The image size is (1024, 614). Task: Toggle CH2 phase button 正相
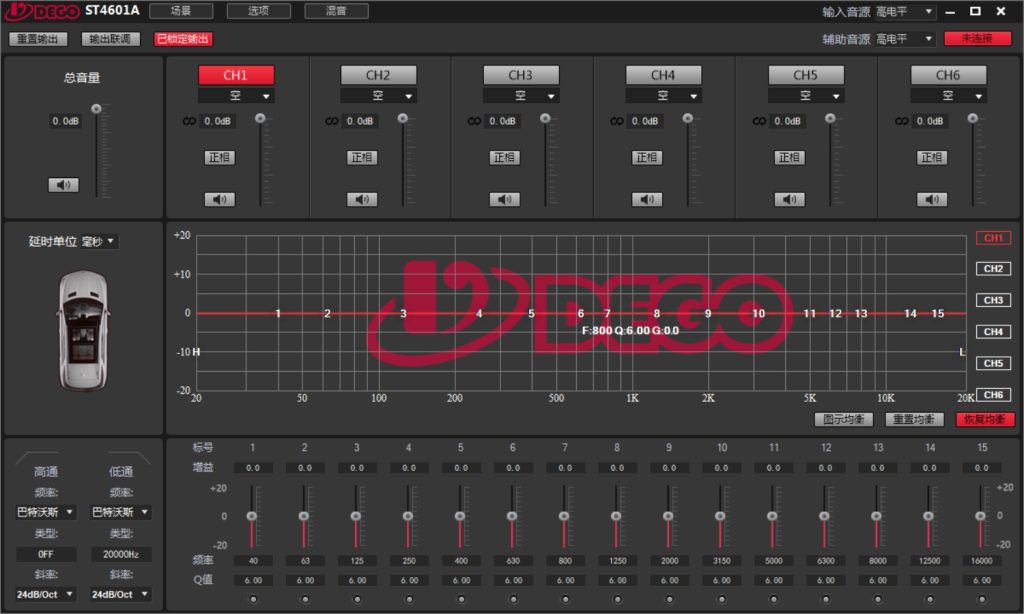click(x=362, y=157)
